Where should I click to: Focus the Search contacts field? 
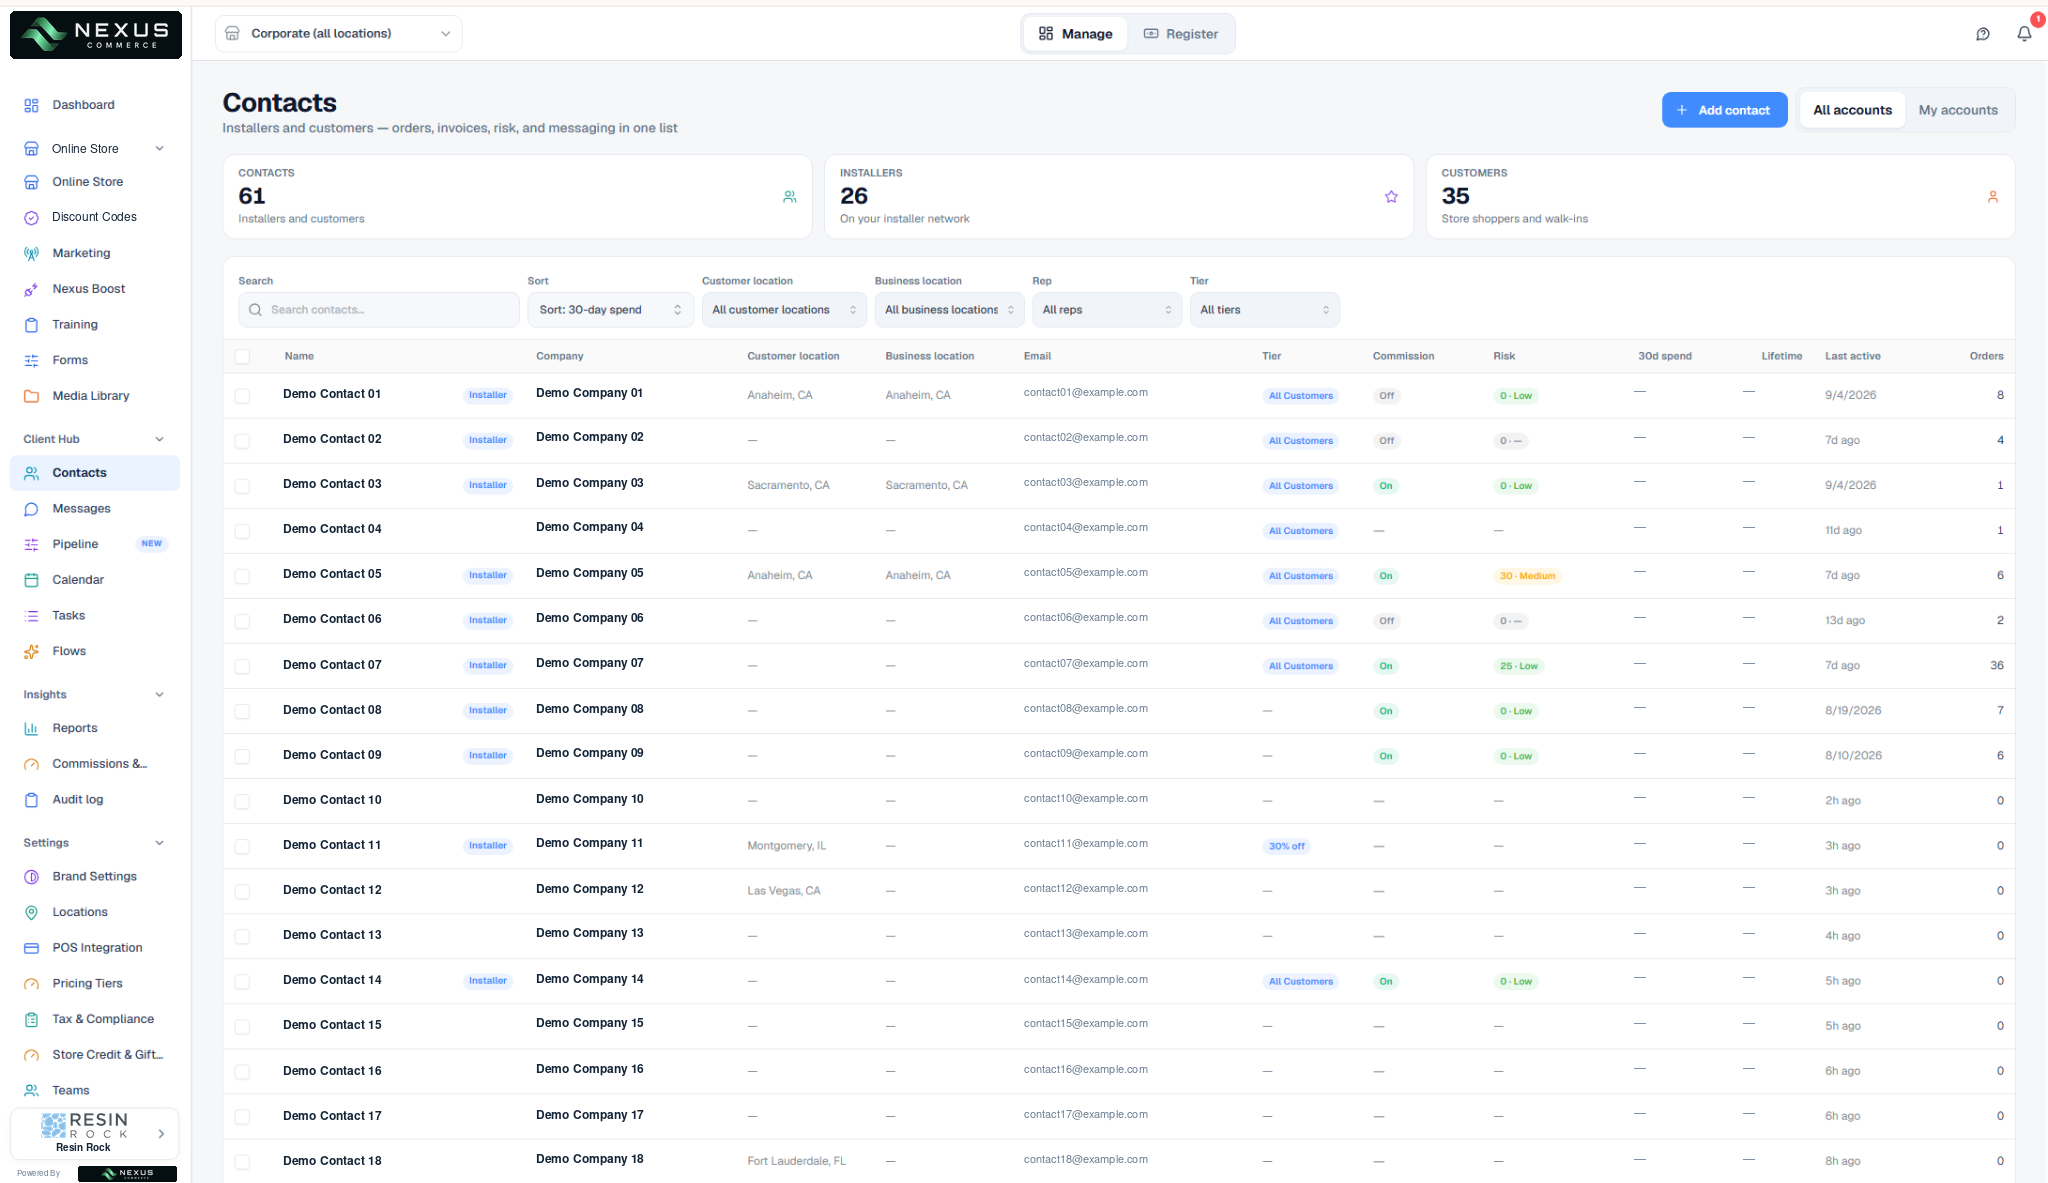click(379, 310)
